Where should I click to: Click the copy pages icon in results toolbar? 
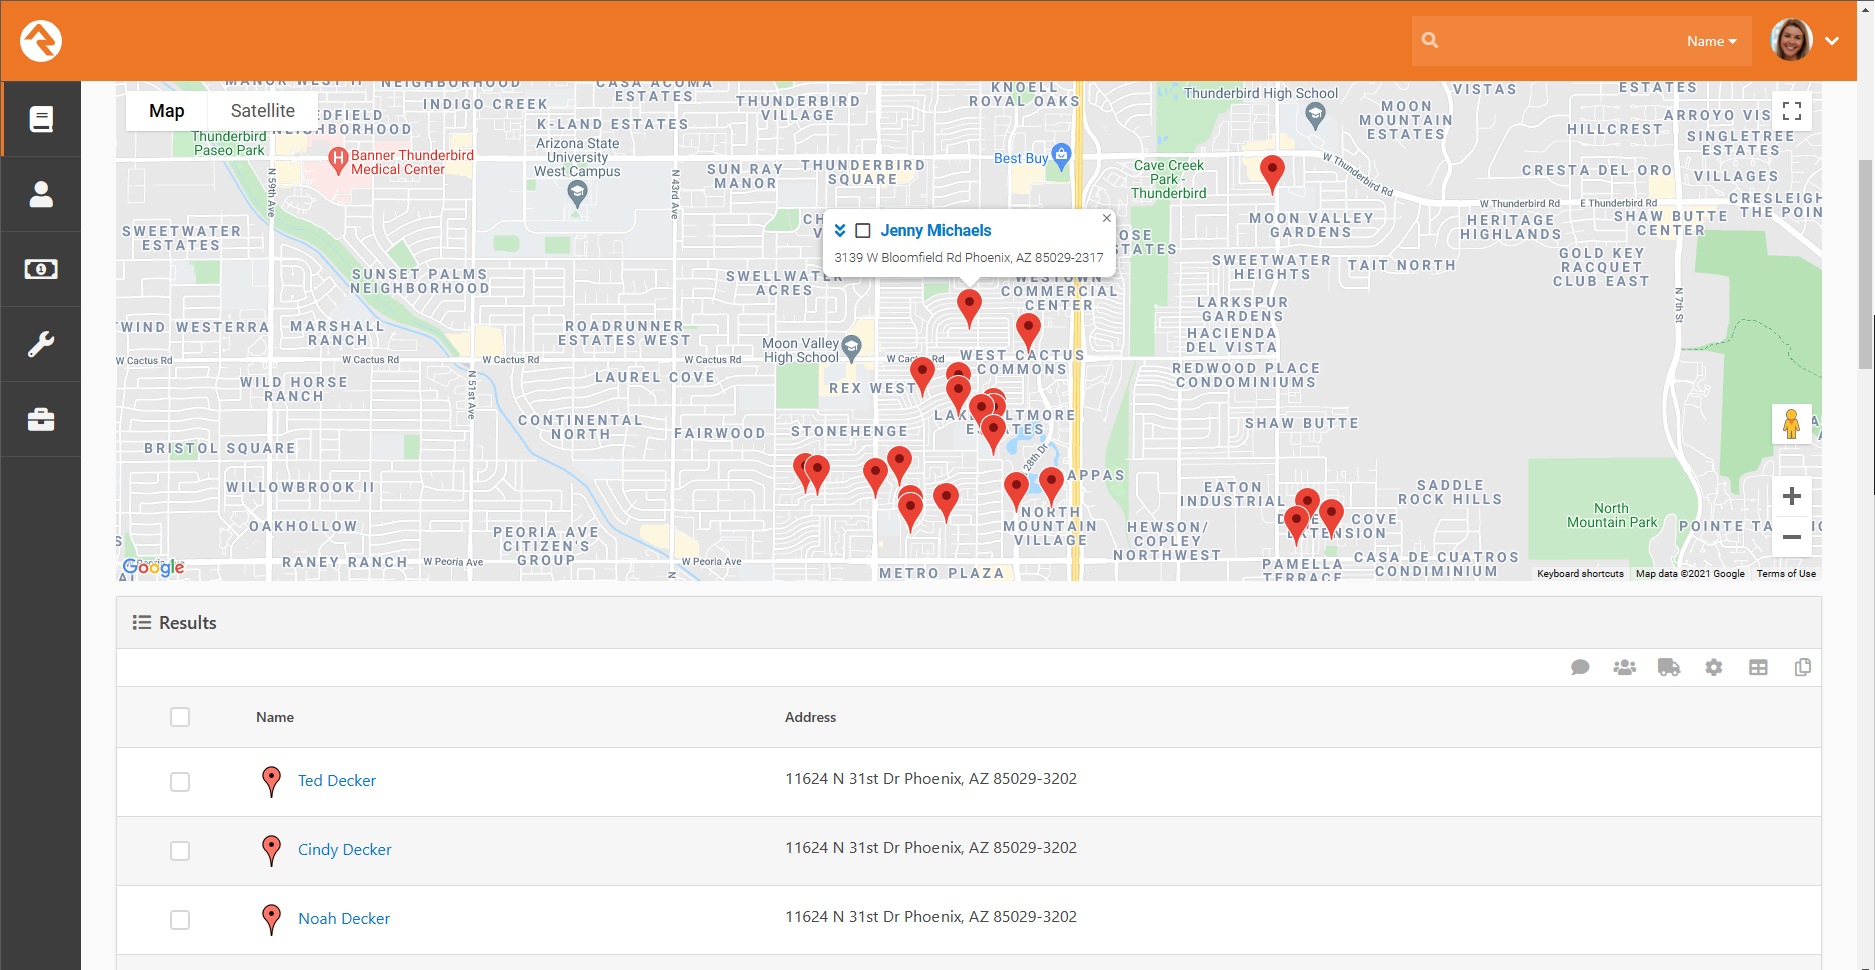pyautogui.click(x=1803, y=667)
